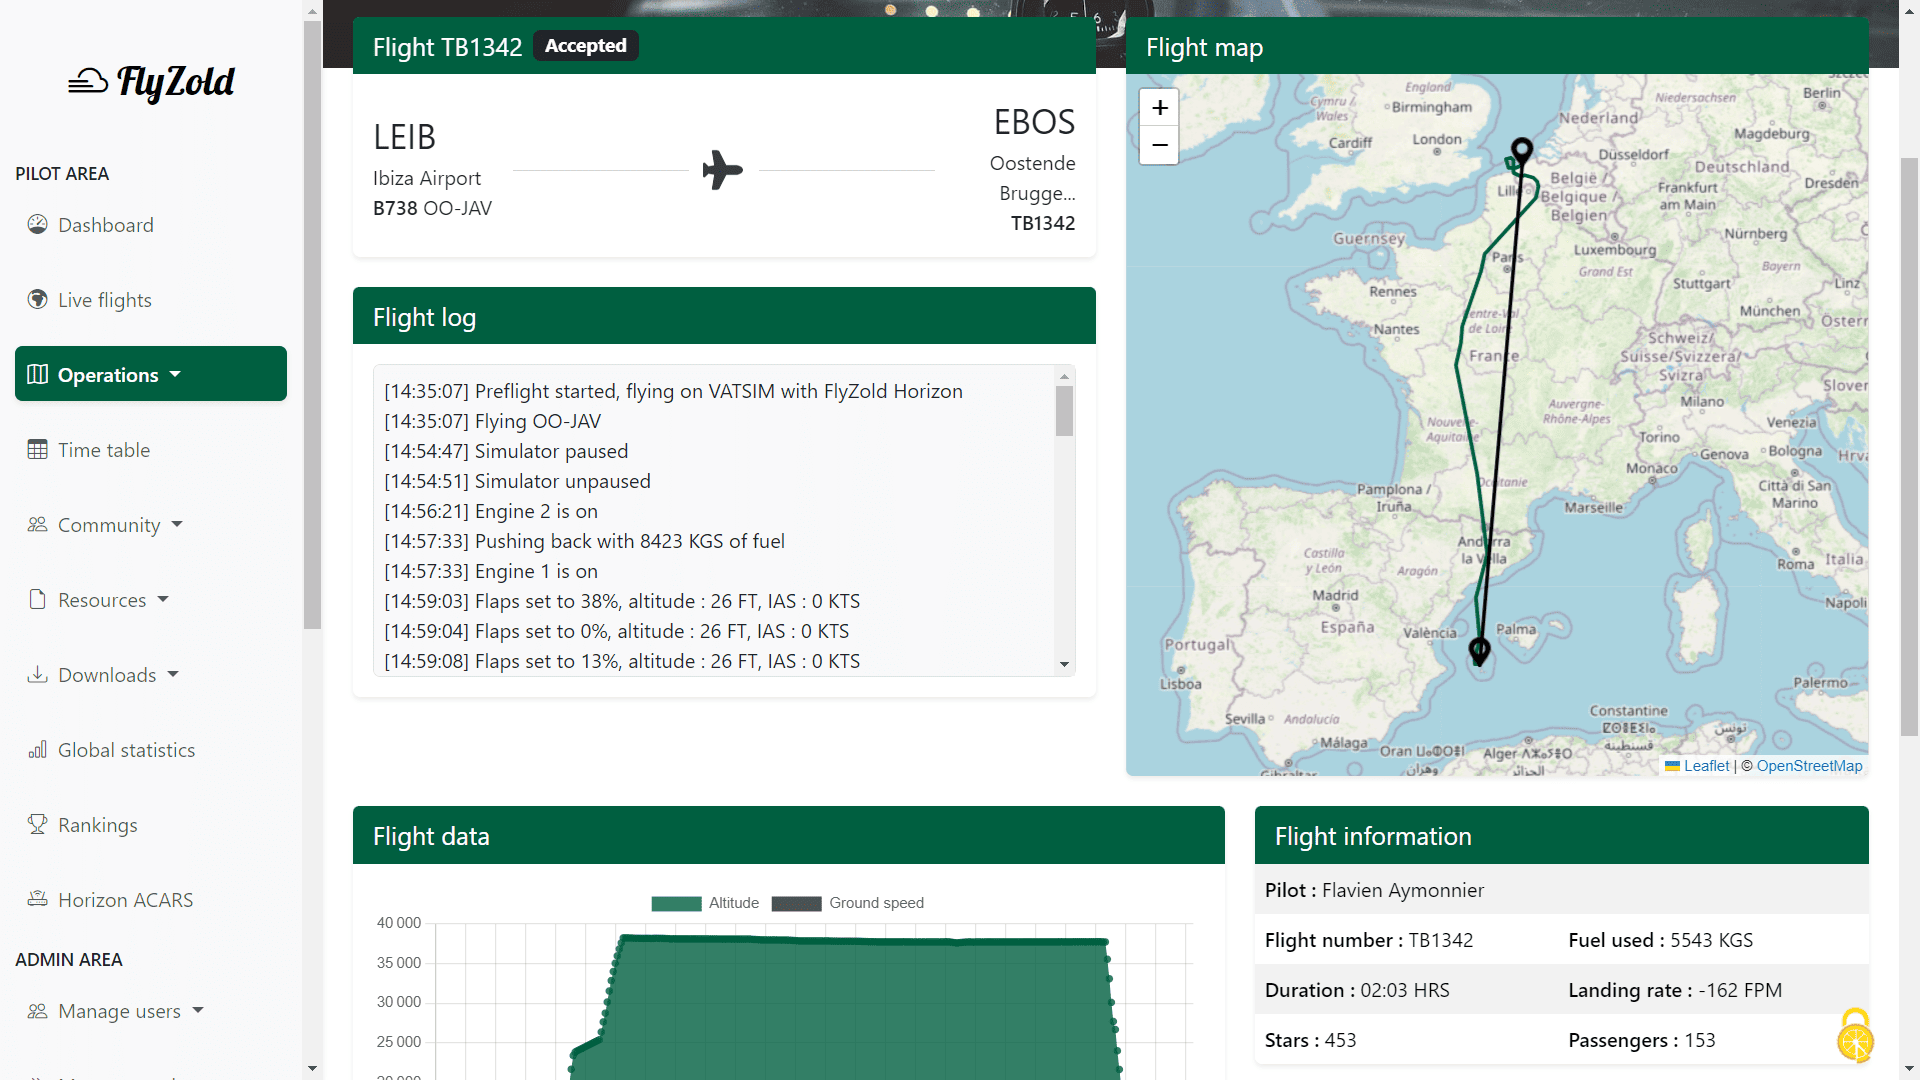Click the Live flights icon
This screenshot has height=1080, width=1920.
coord(38,298)
